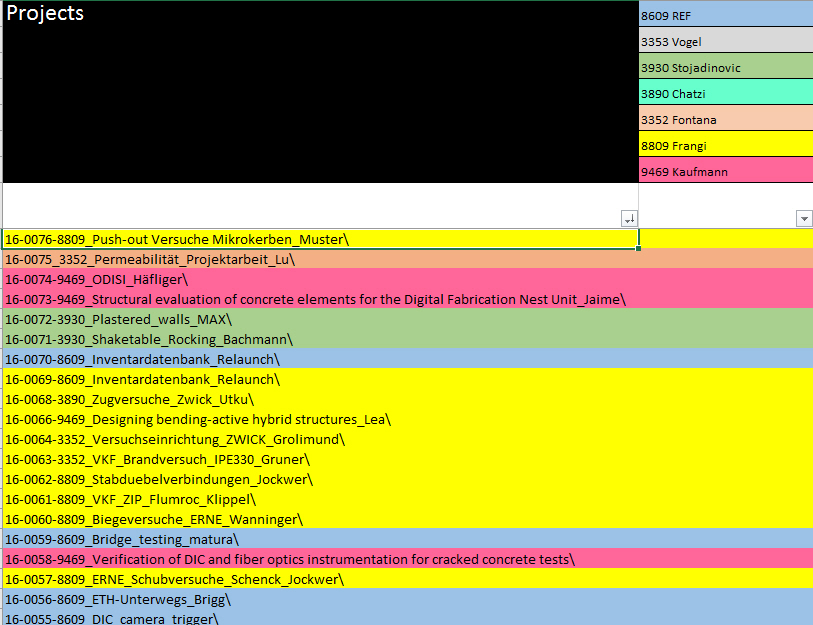Select cell 16-0061-8809 VKF ZIP Flumroc
The image size is (813, 625).
click(x=320, y=499)
